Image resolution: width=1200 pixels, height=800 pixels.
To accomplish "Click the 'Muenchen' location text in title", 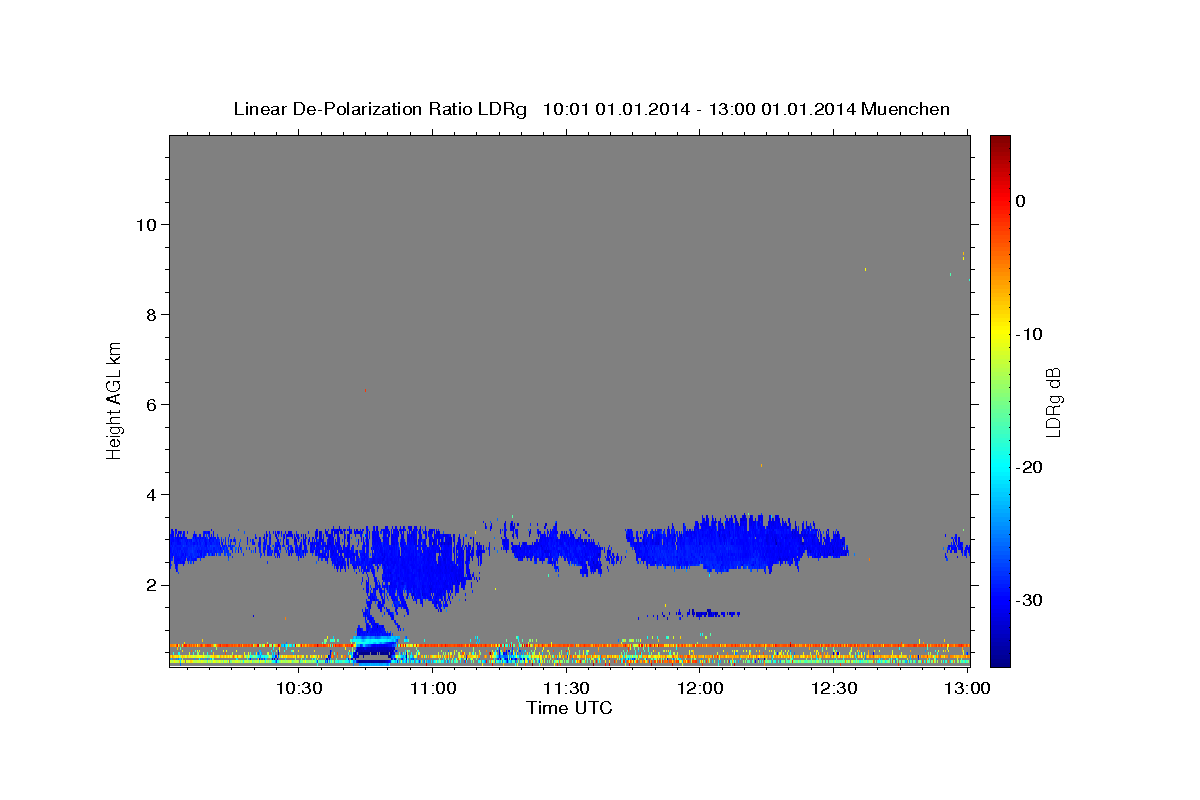I will pyautogui.click(x=906, y=109).
